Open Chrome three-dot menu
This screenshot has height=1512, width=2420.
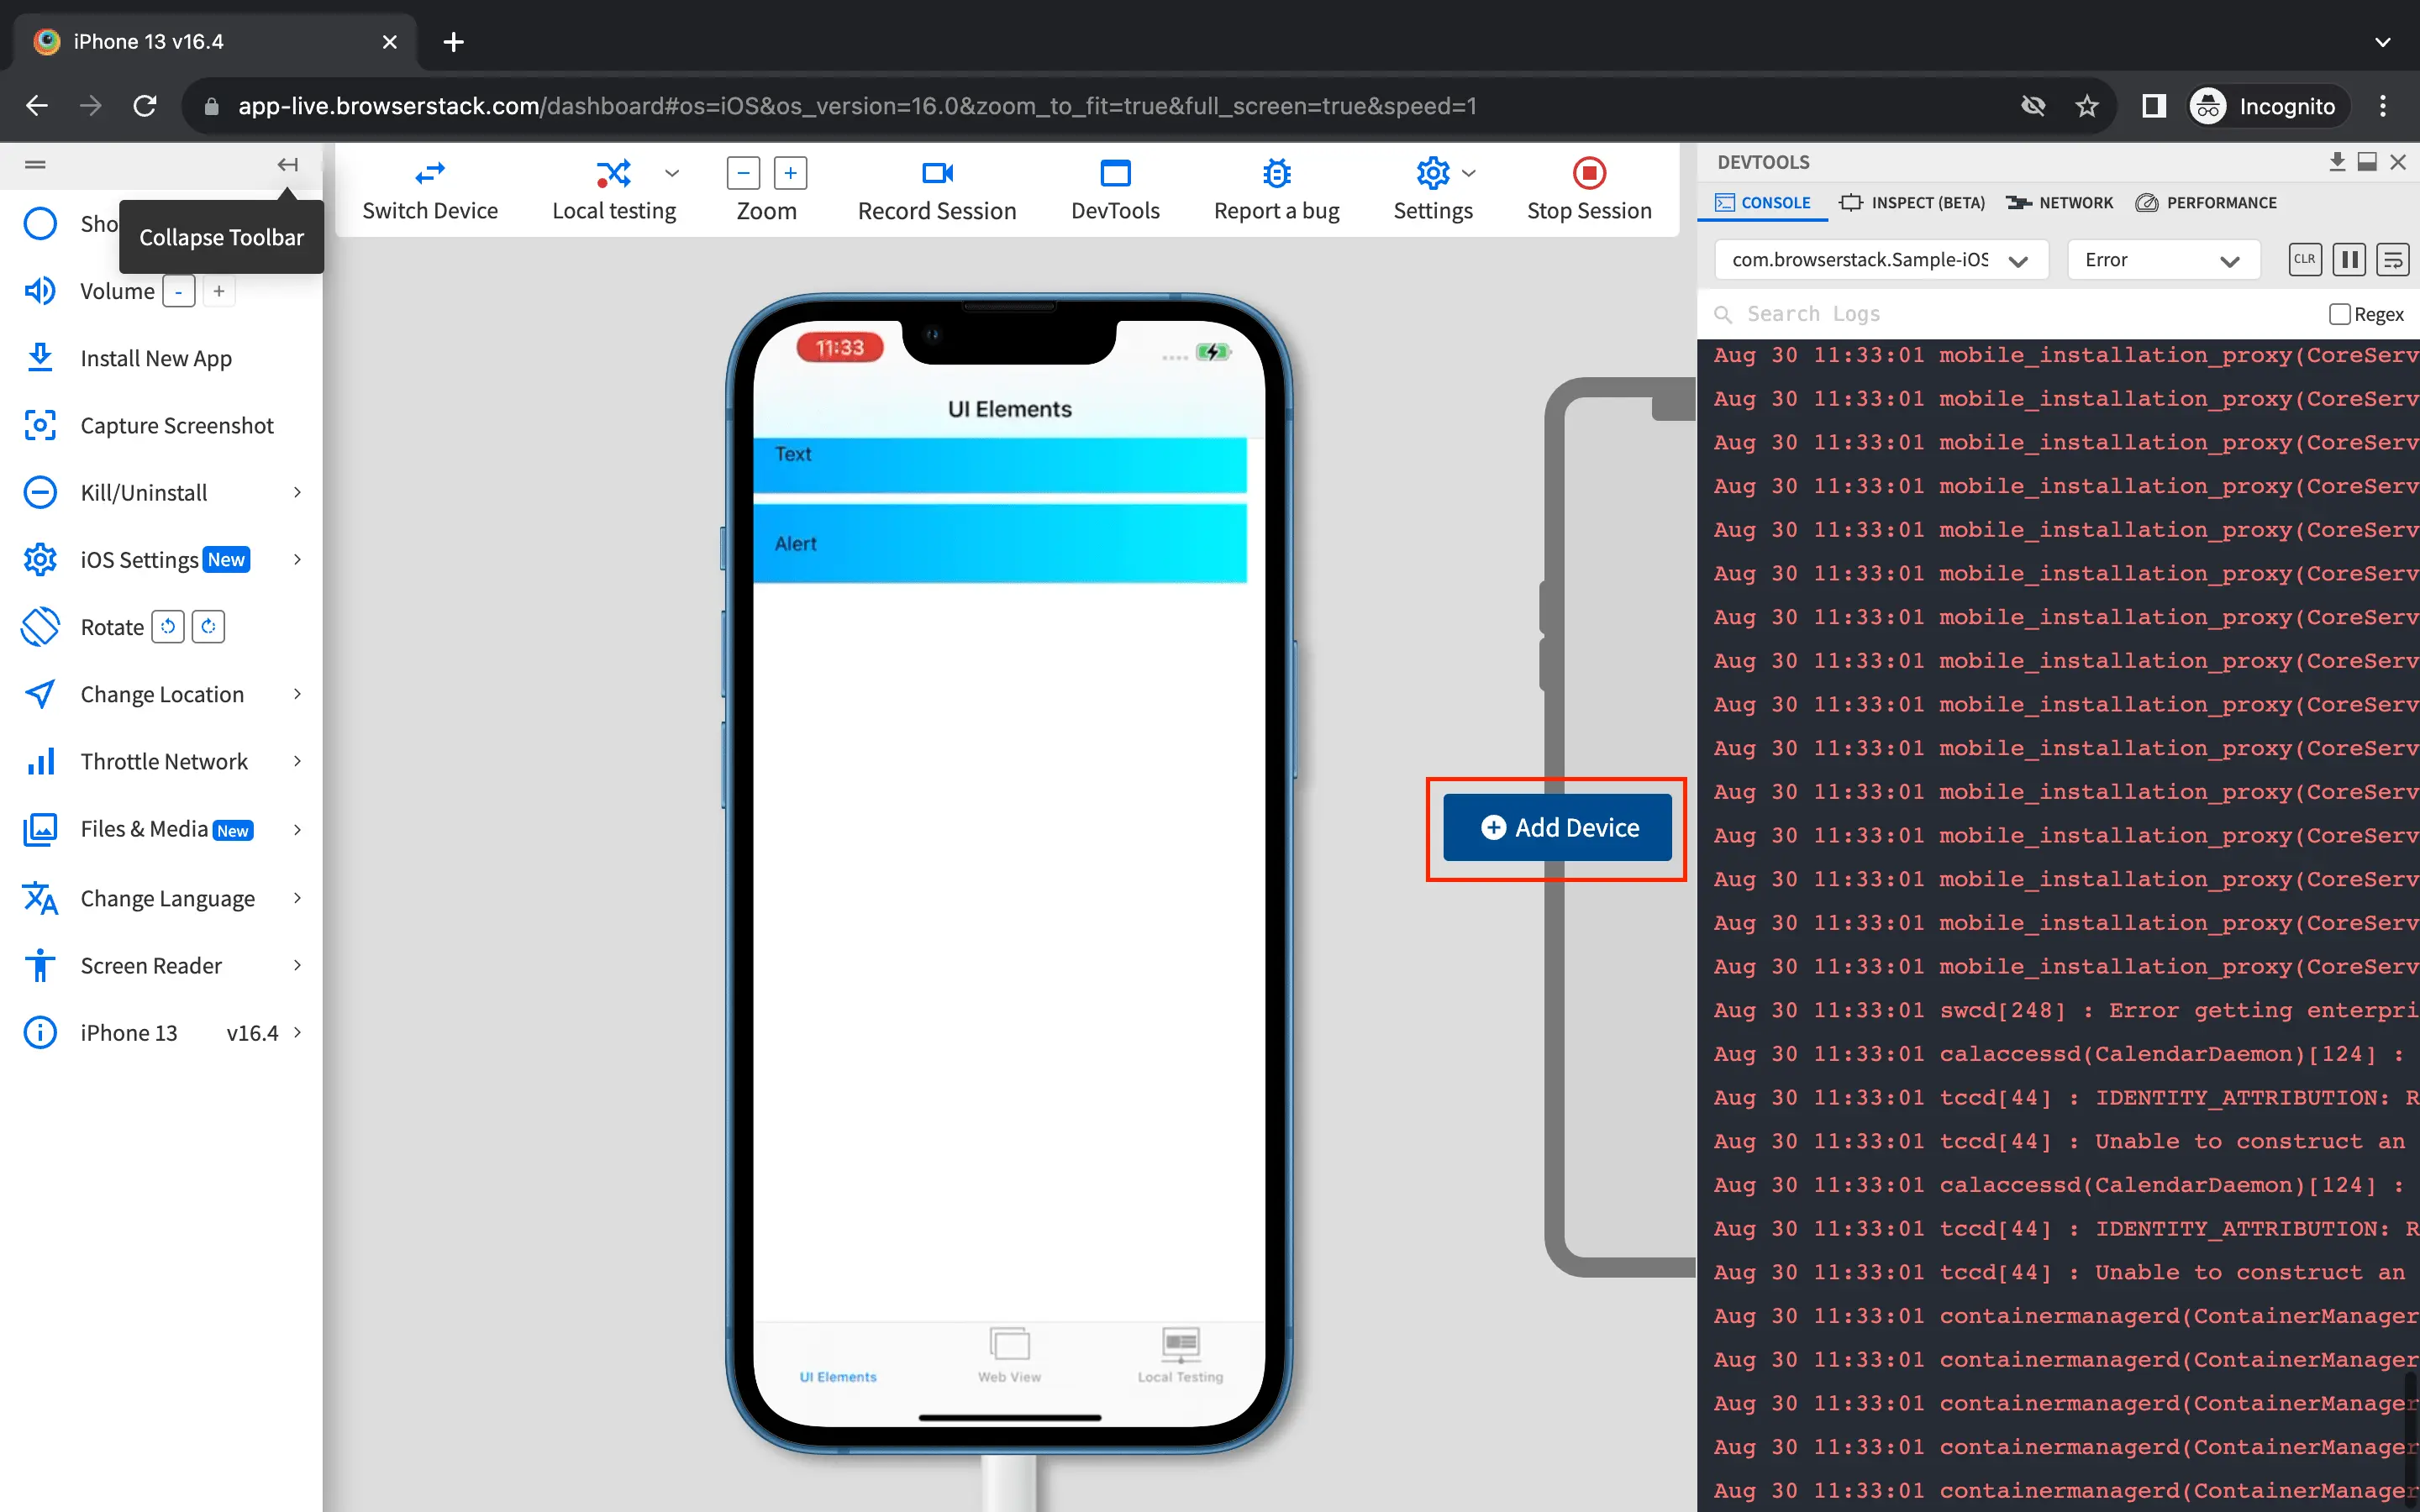pyautogui.click(x=2383, y=106)
